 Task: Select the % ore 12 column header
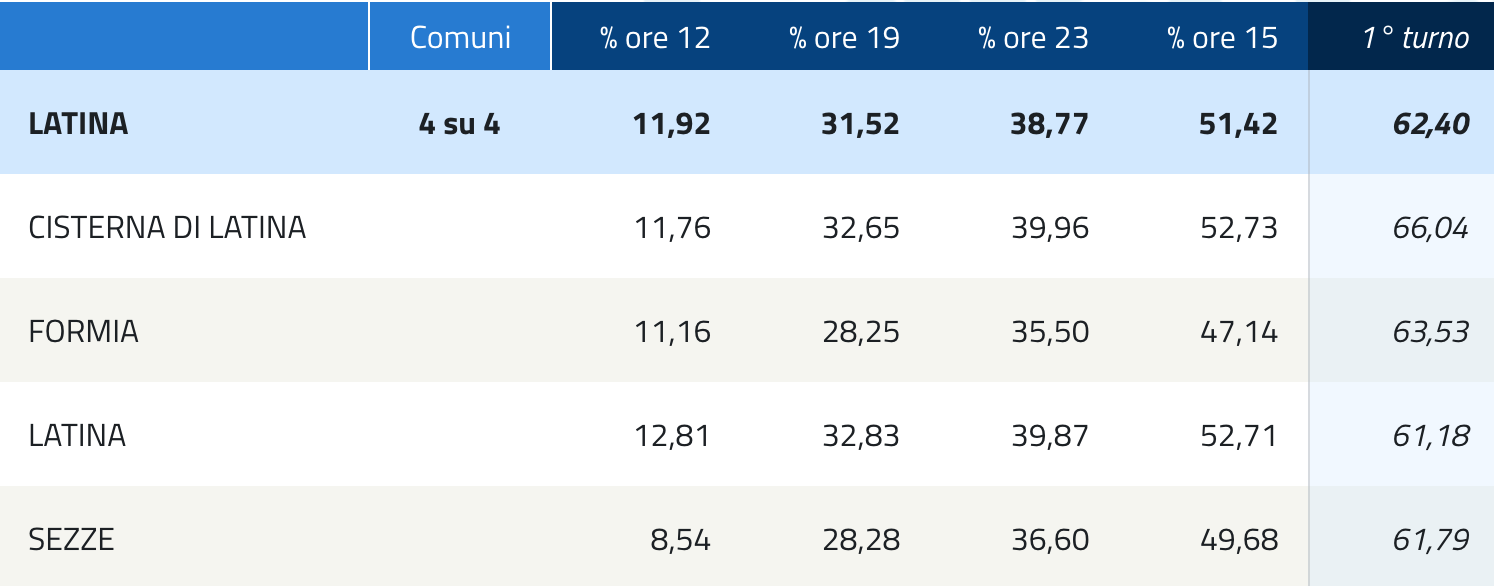655,38
